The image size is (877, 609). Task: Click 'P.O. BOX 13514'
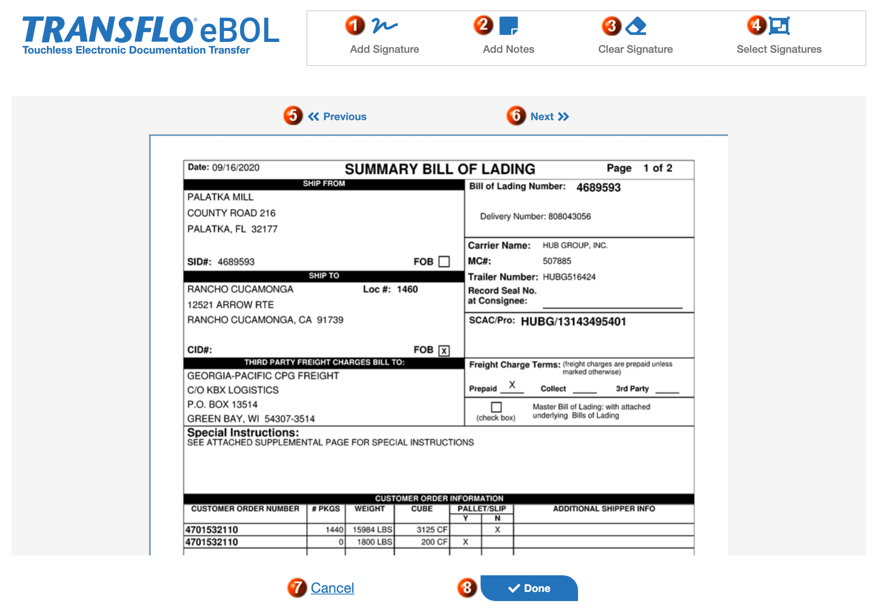click(223, 404)
